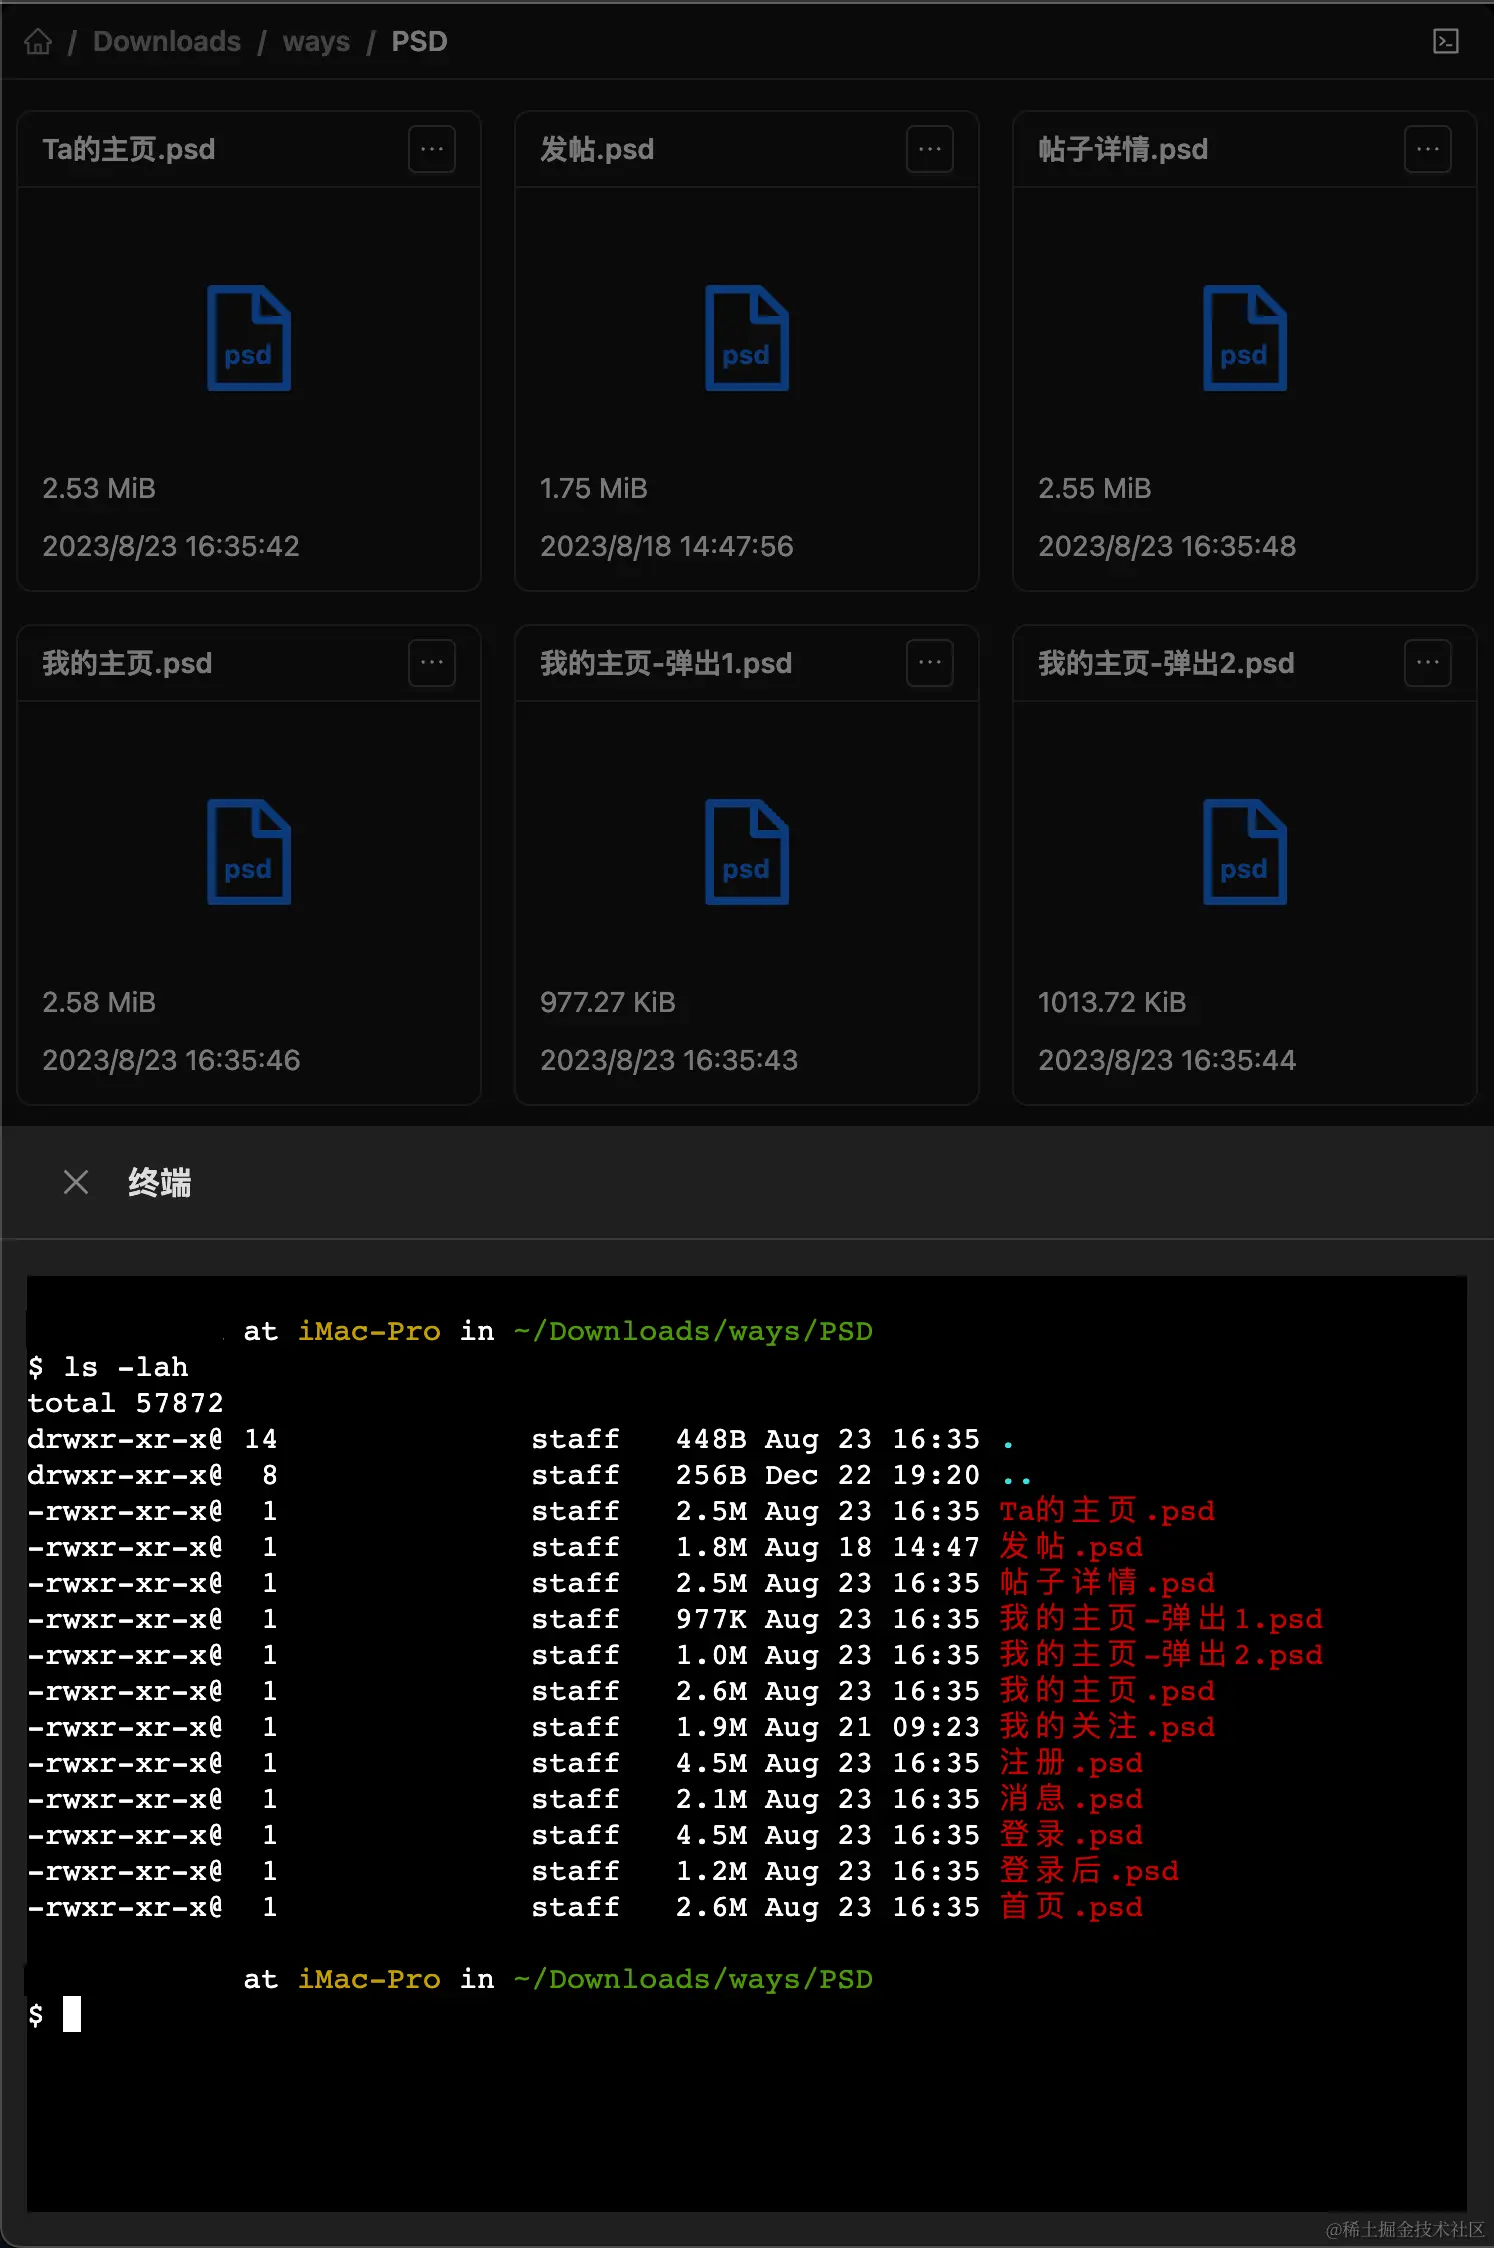Screen dimensions: 1494x2248
Task: Click 注册.psd in terminal listing
Action: tap(1071, 1763)
